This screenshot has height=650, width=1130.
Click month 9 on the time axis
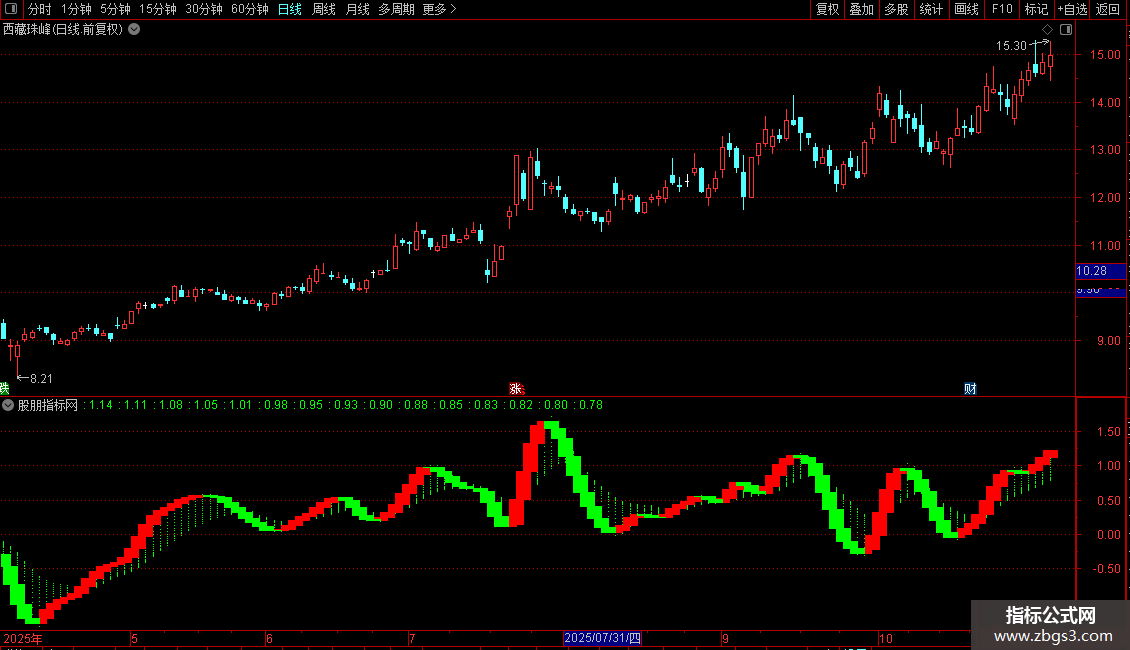[x=726, y=638]
